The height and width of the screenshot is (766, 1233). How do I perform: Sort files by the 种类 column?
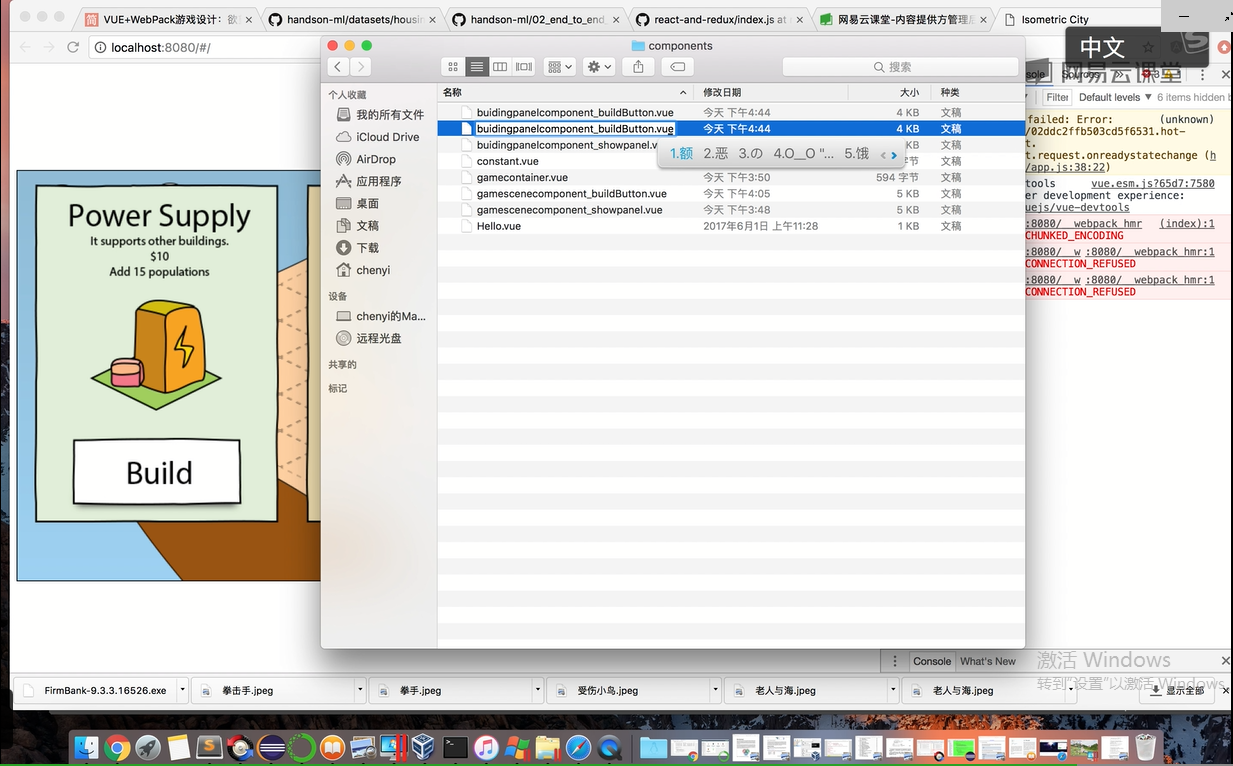(977, 92)
